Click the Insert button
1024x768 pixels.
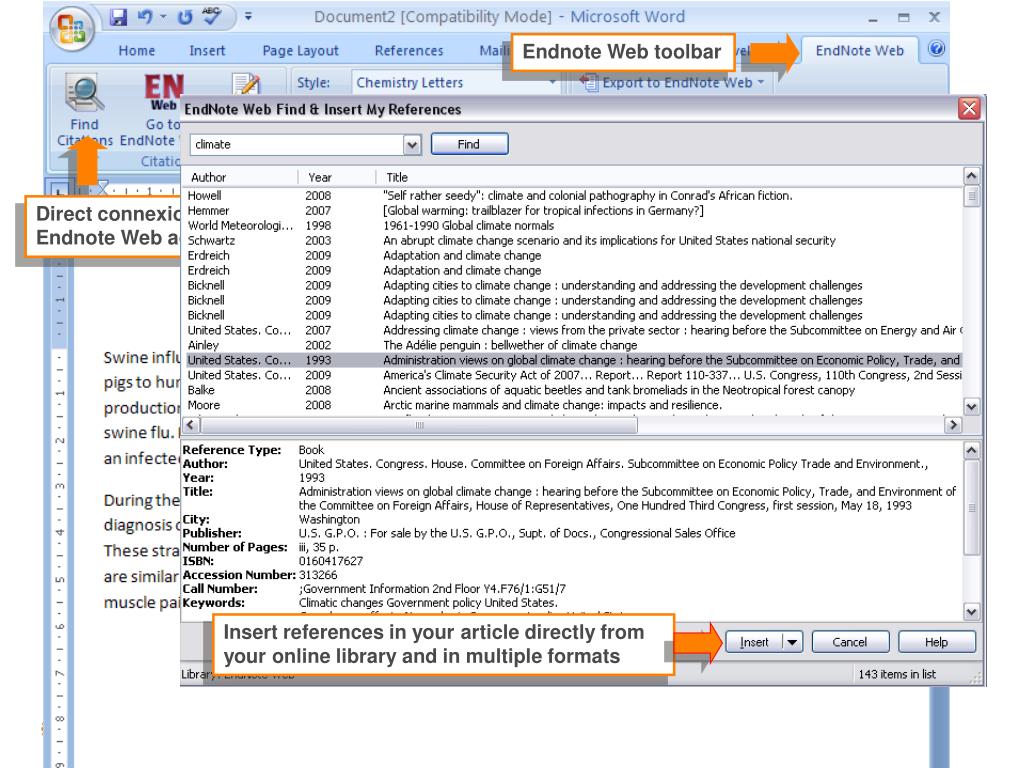[754, 642]
